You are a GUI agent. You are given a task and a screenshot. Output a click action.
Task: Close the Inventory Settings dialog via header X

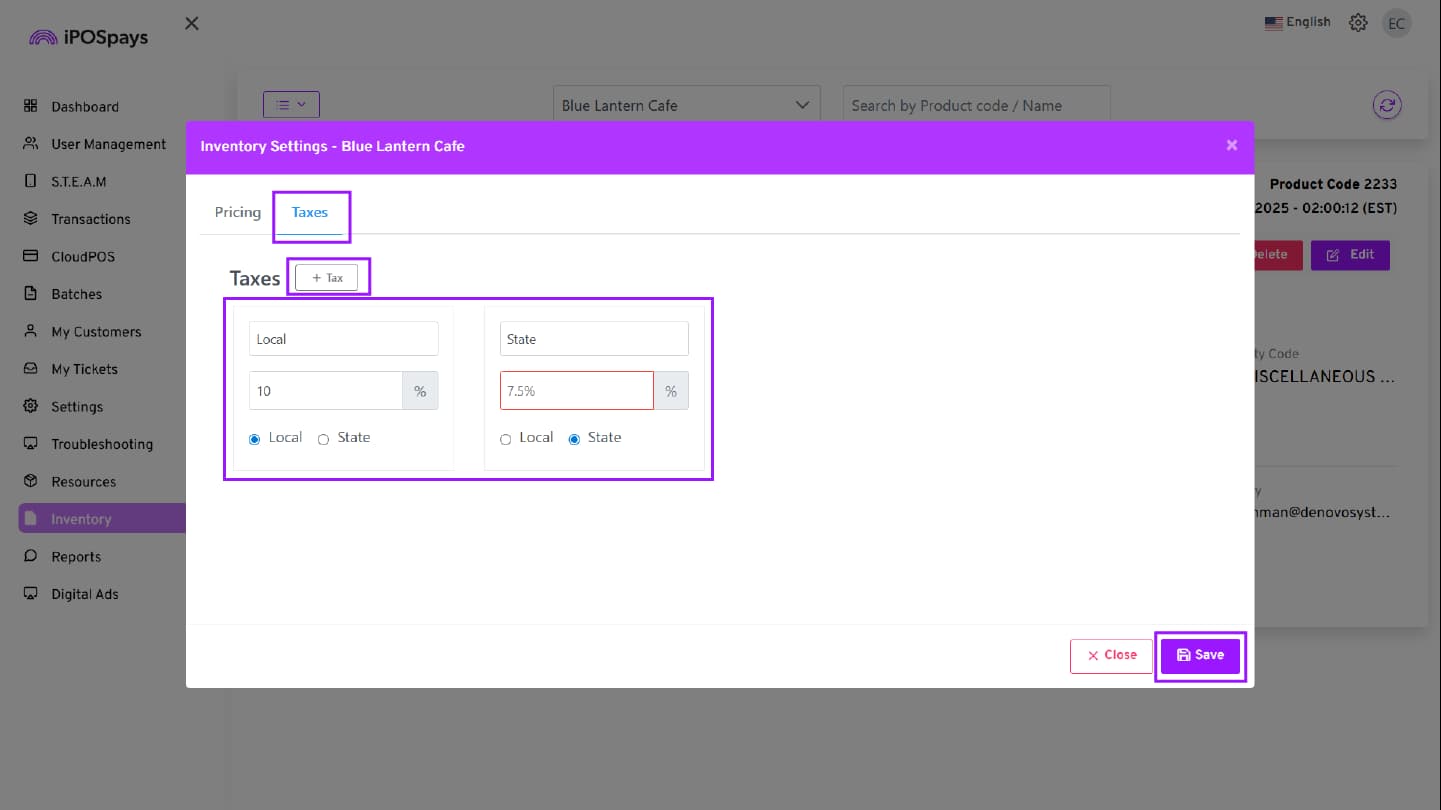click(x=1232, y=146)
